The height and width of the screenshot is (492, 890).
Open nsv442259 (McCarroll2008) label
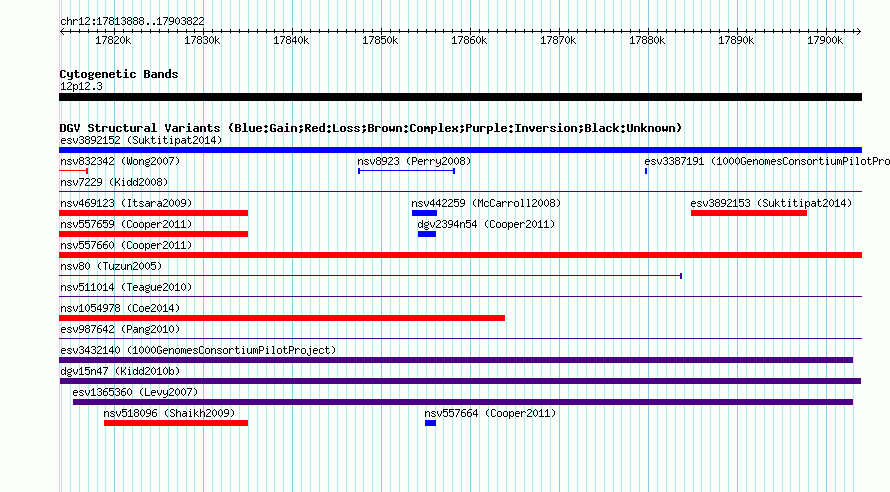[486, 203]
